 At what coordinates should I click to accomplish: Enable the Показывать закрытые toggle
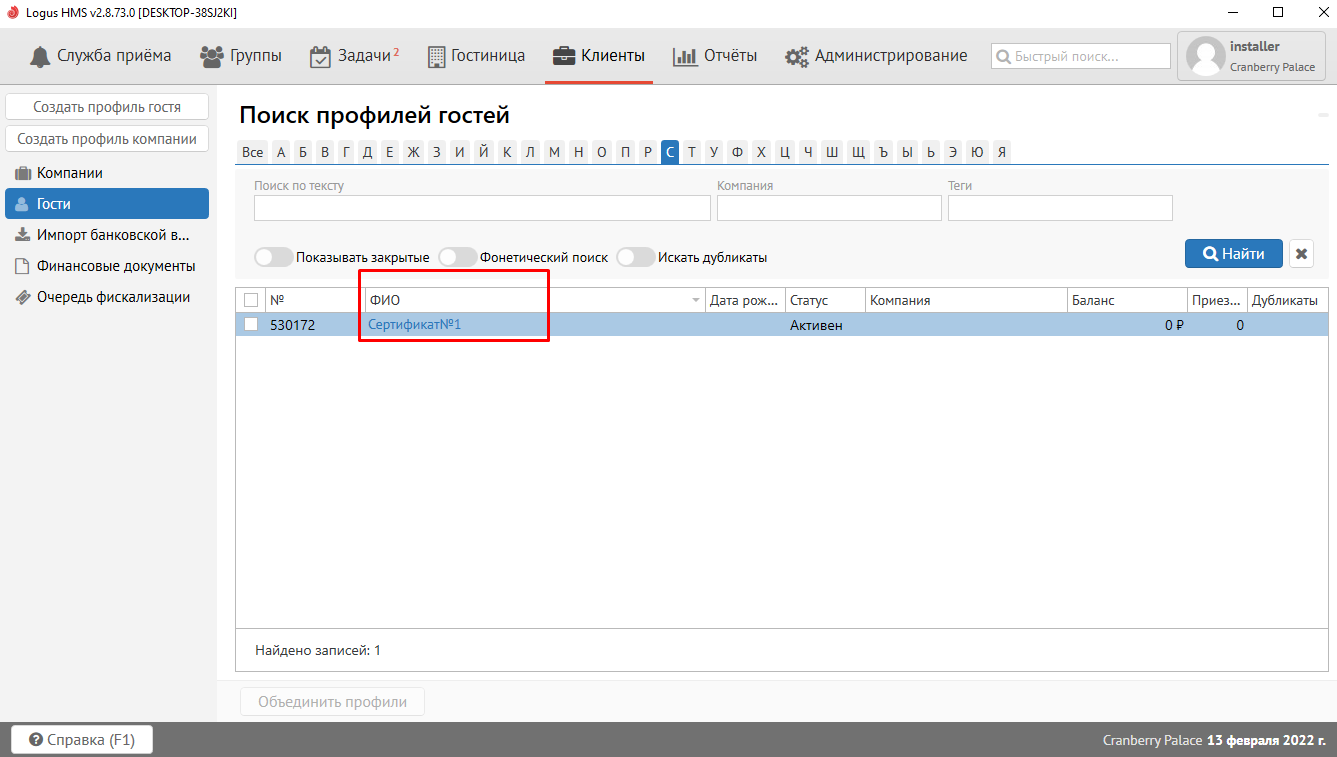tap(273, 257)
